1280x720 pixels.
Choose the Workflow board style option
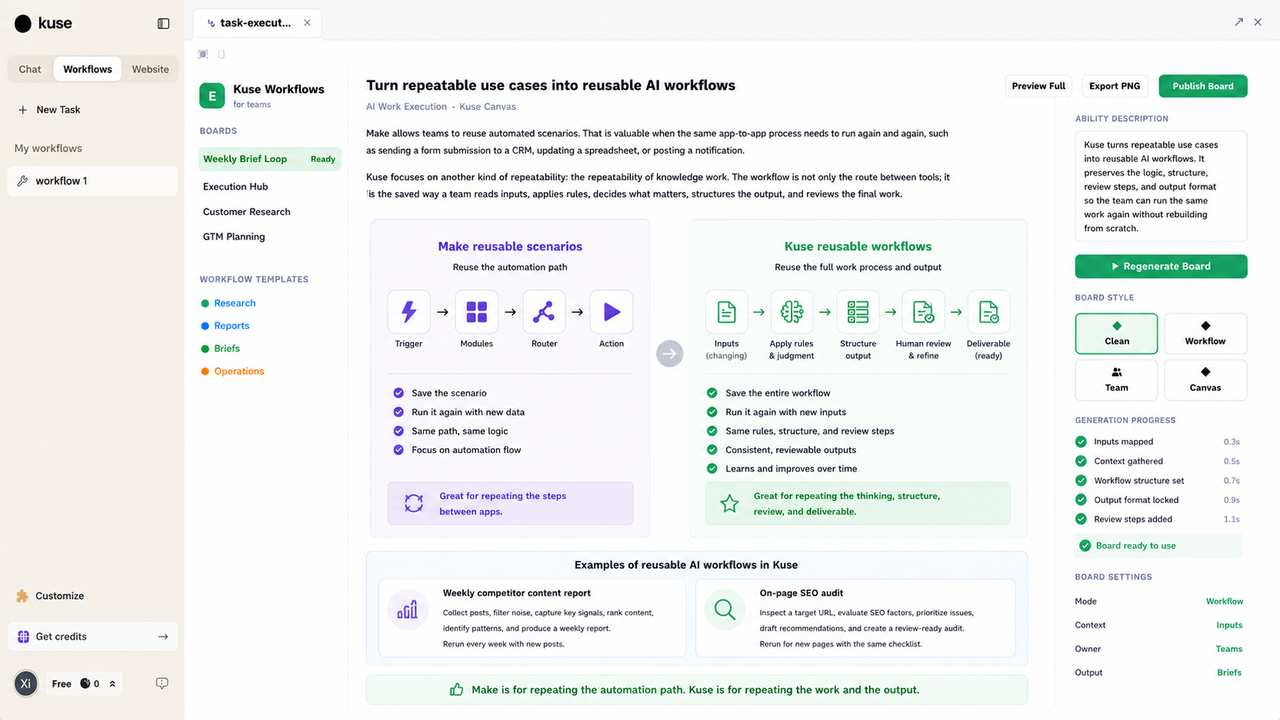click(x=1205, y=333)
